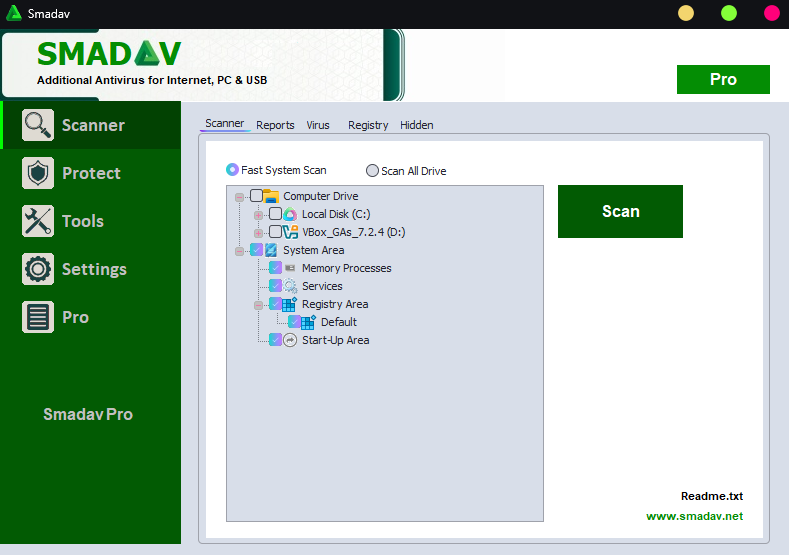Screen dimensions: 789x555
Task: Select the System Area row text
Action: point(313,250)
